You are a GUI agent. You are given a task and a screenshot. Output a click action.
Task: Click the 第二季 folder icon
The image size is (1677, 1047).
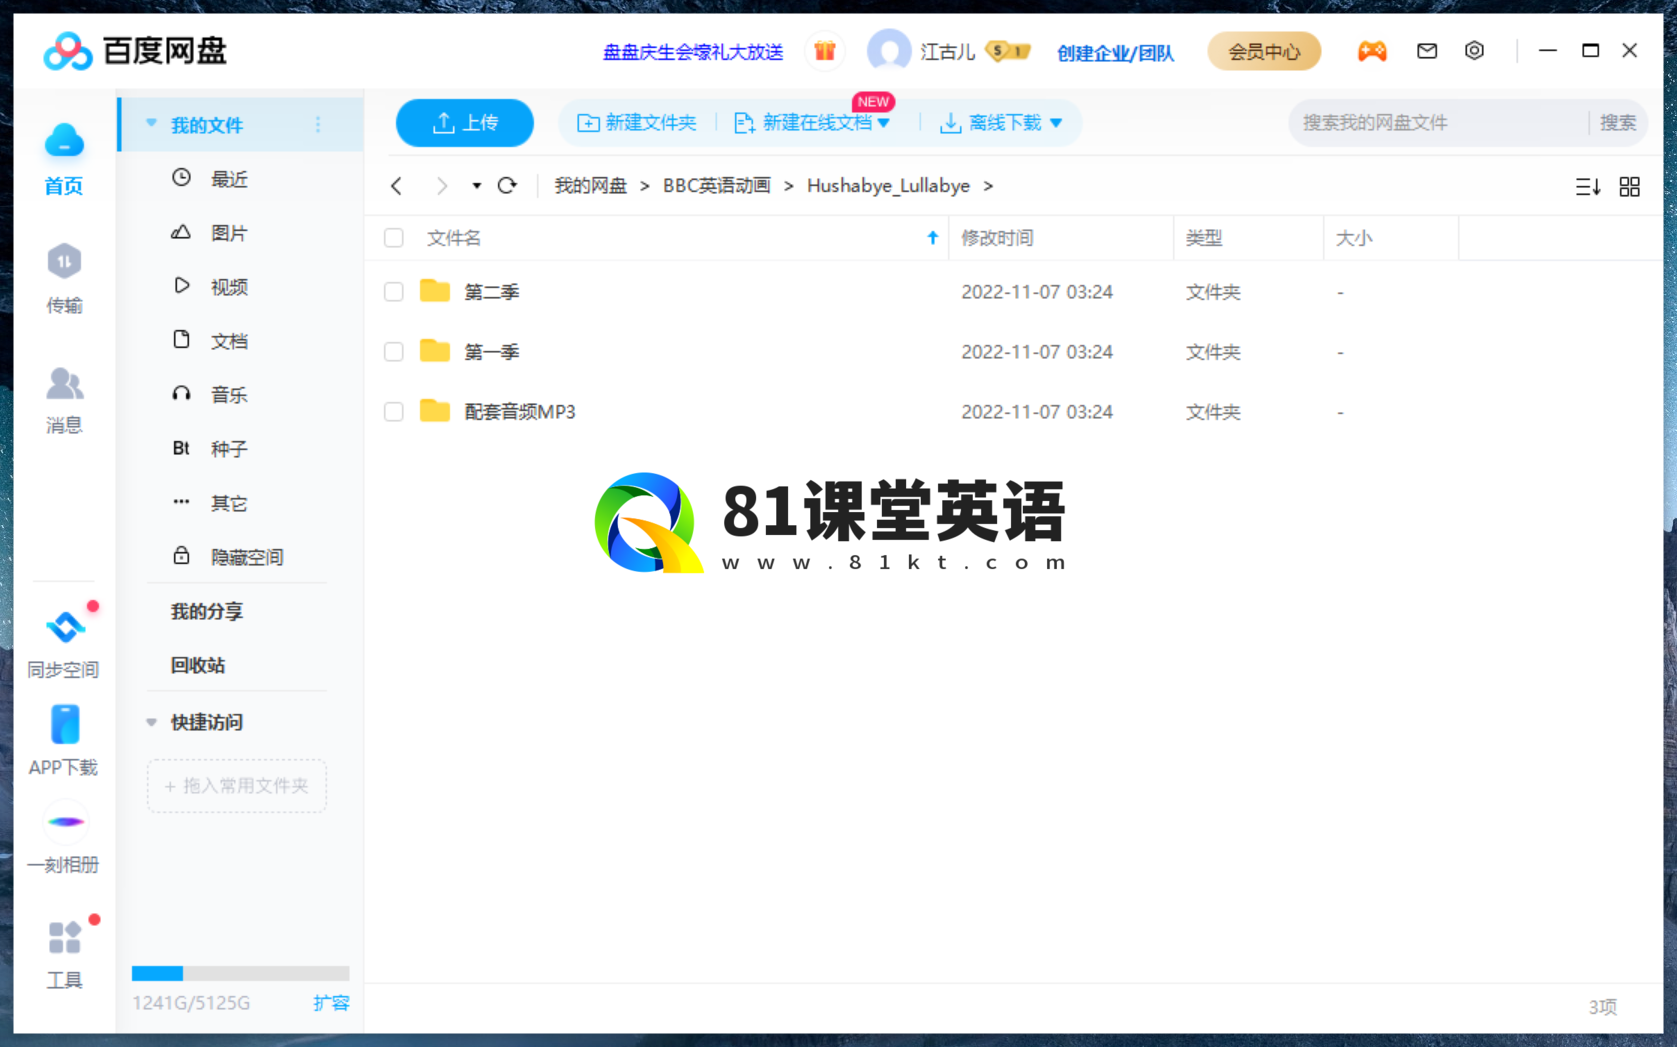coord(434,291)
